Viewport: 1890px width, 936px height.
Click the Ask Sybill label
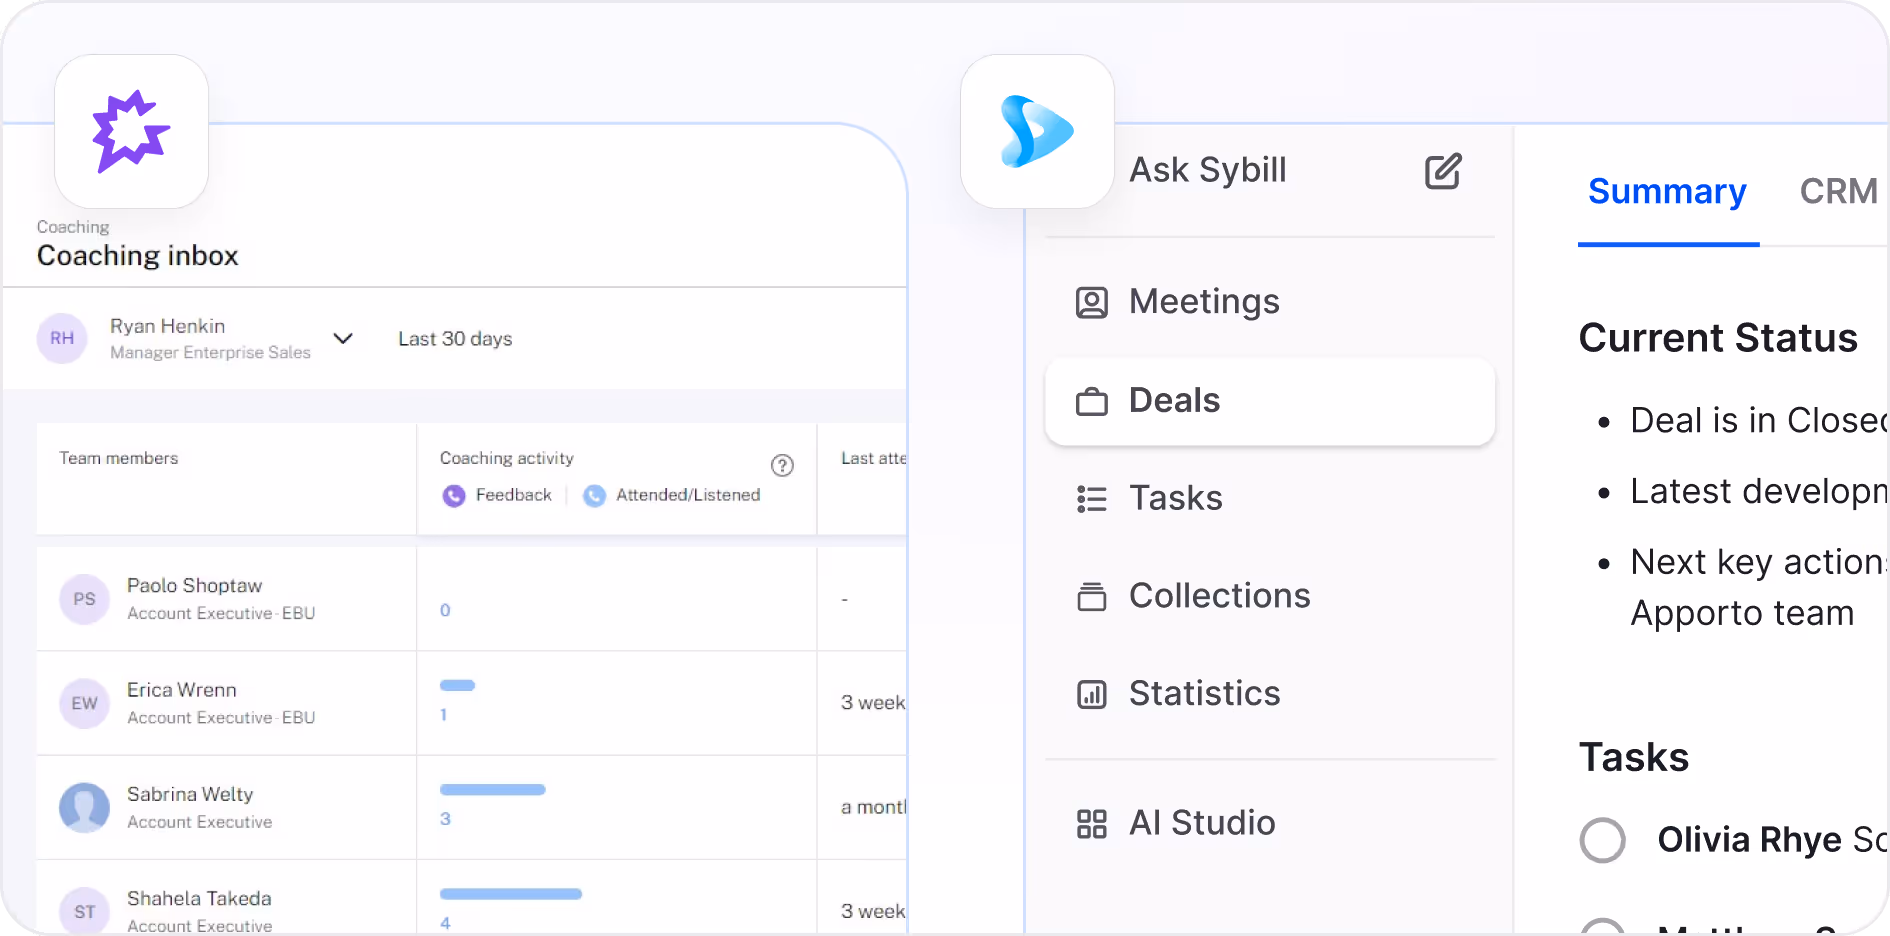coord(1208,171)
